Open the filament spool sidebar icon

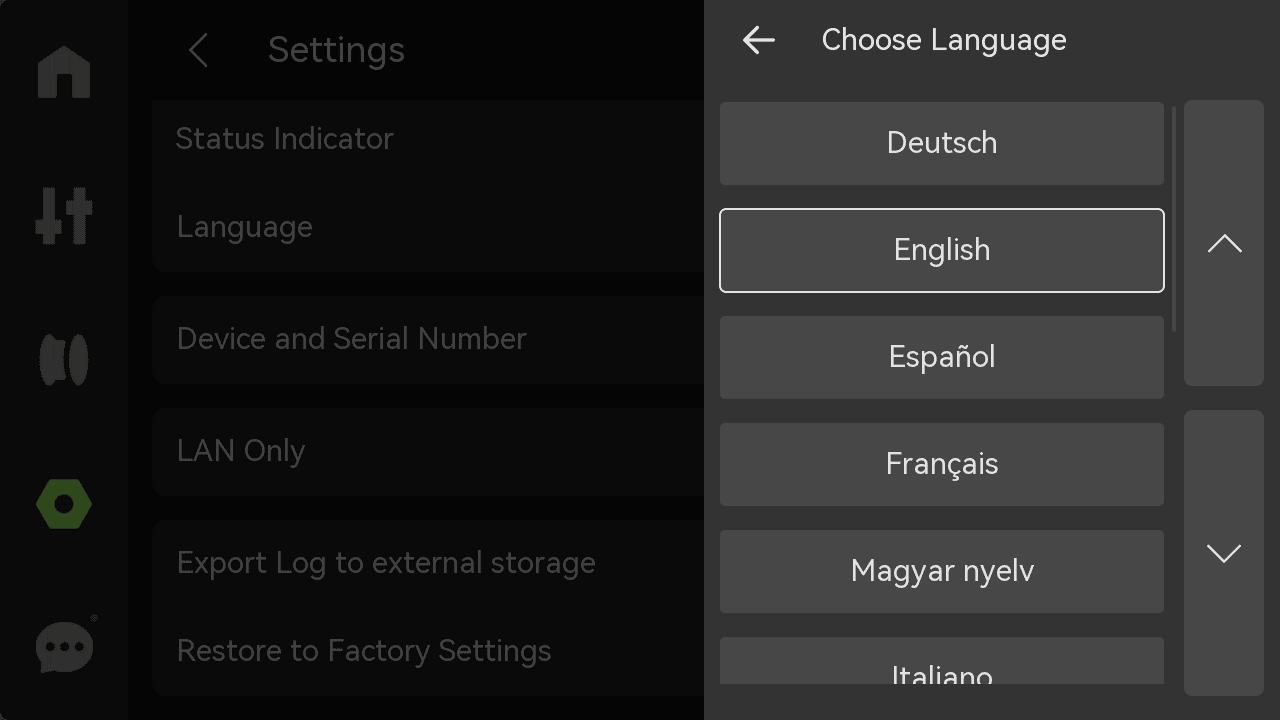(x=64, y=359)
